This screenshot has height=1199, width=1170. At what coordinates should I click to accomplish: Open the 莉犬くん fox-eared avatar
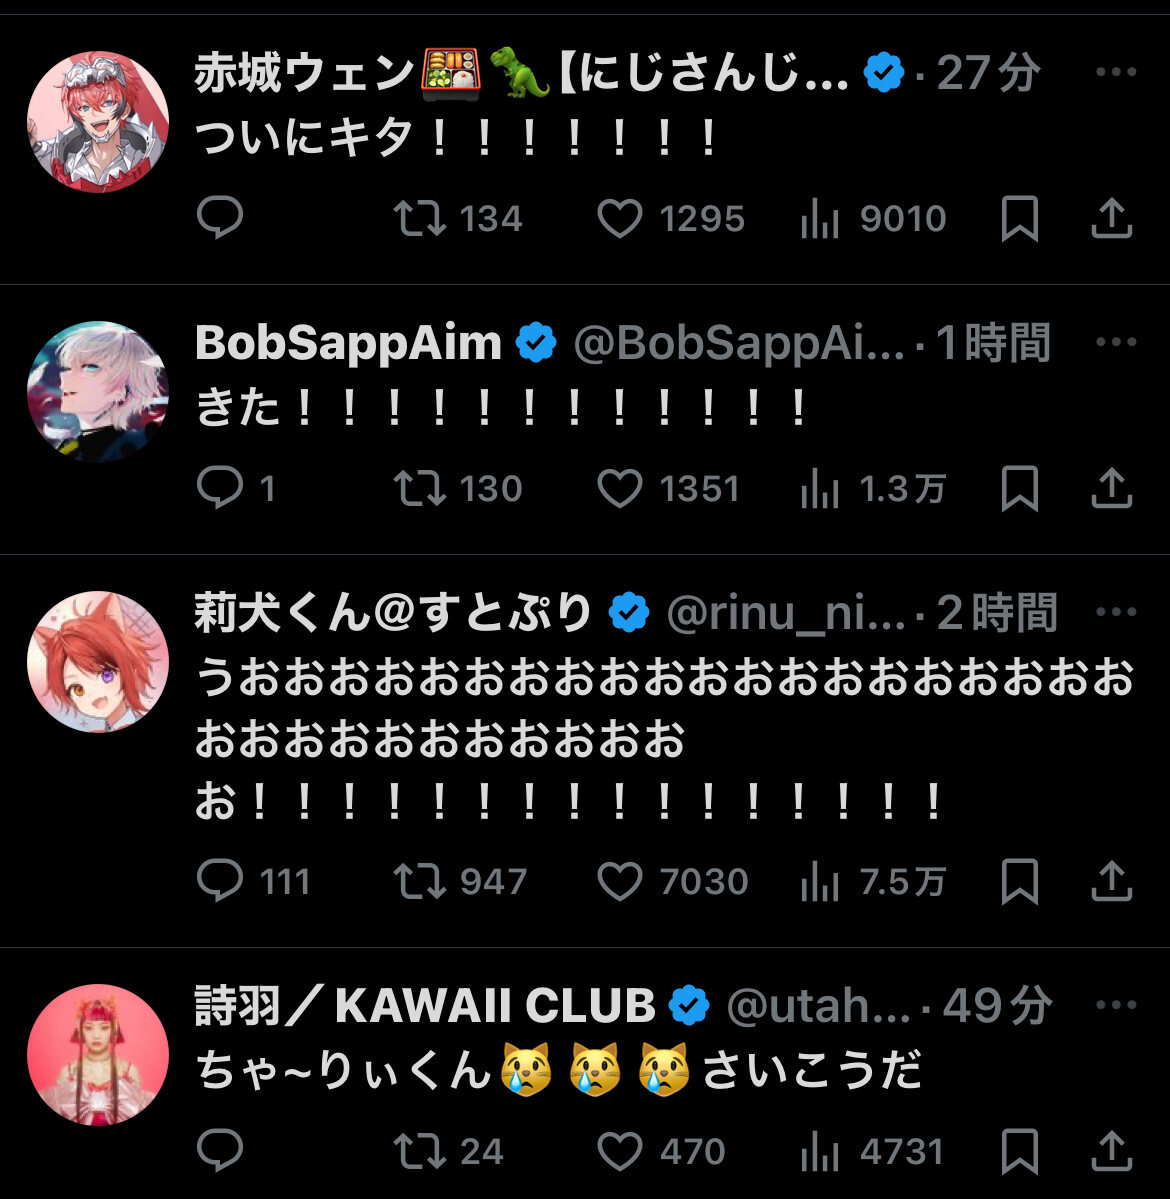(98, 661)
